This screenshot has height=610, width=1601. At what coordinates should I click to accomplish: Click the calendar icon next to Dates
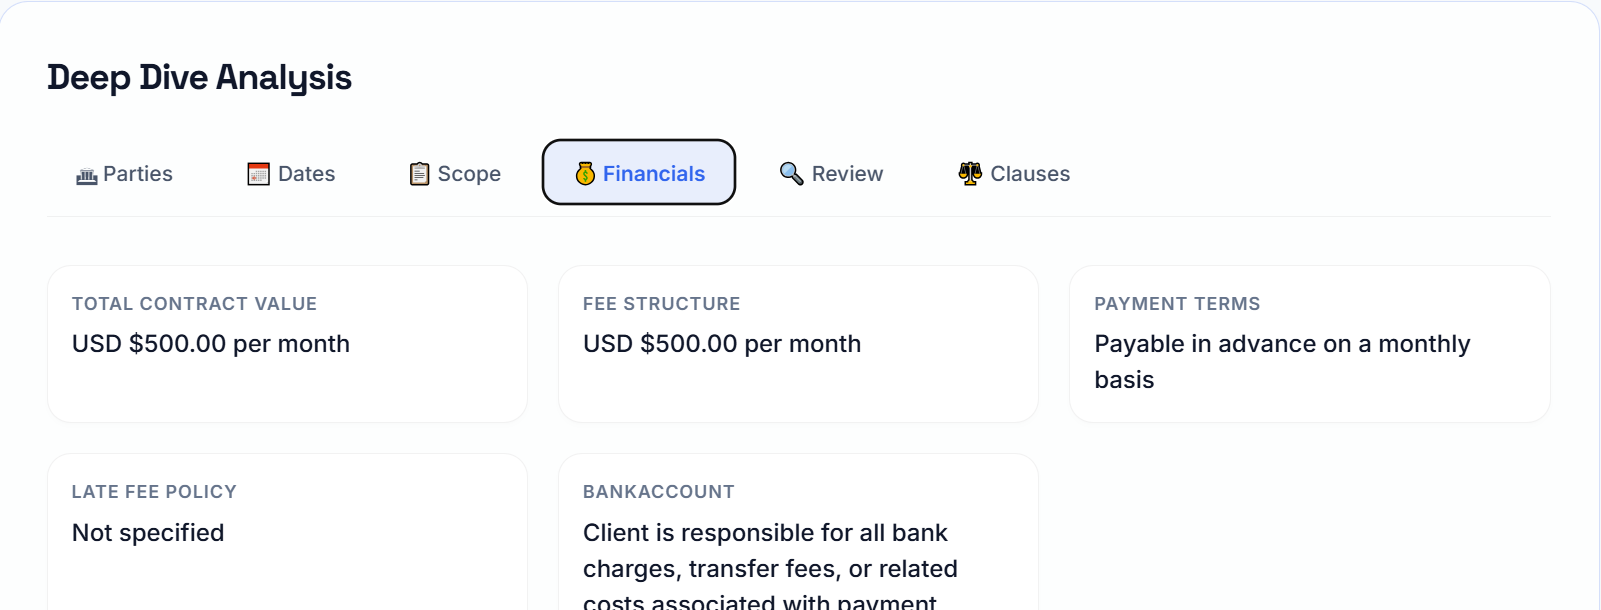257,173
